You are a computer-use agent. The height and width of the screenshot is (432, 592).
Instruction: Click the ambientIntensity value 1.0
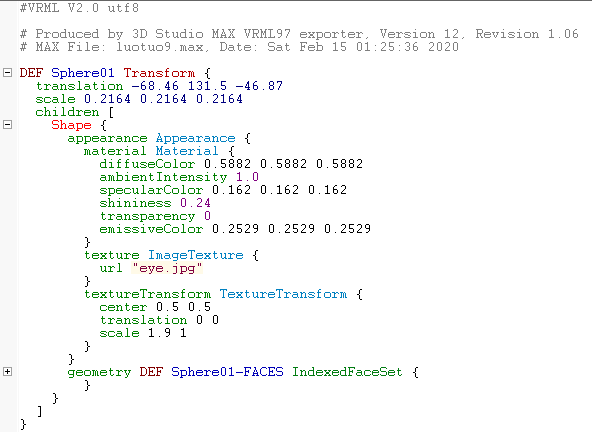click(x=247, y=177)
